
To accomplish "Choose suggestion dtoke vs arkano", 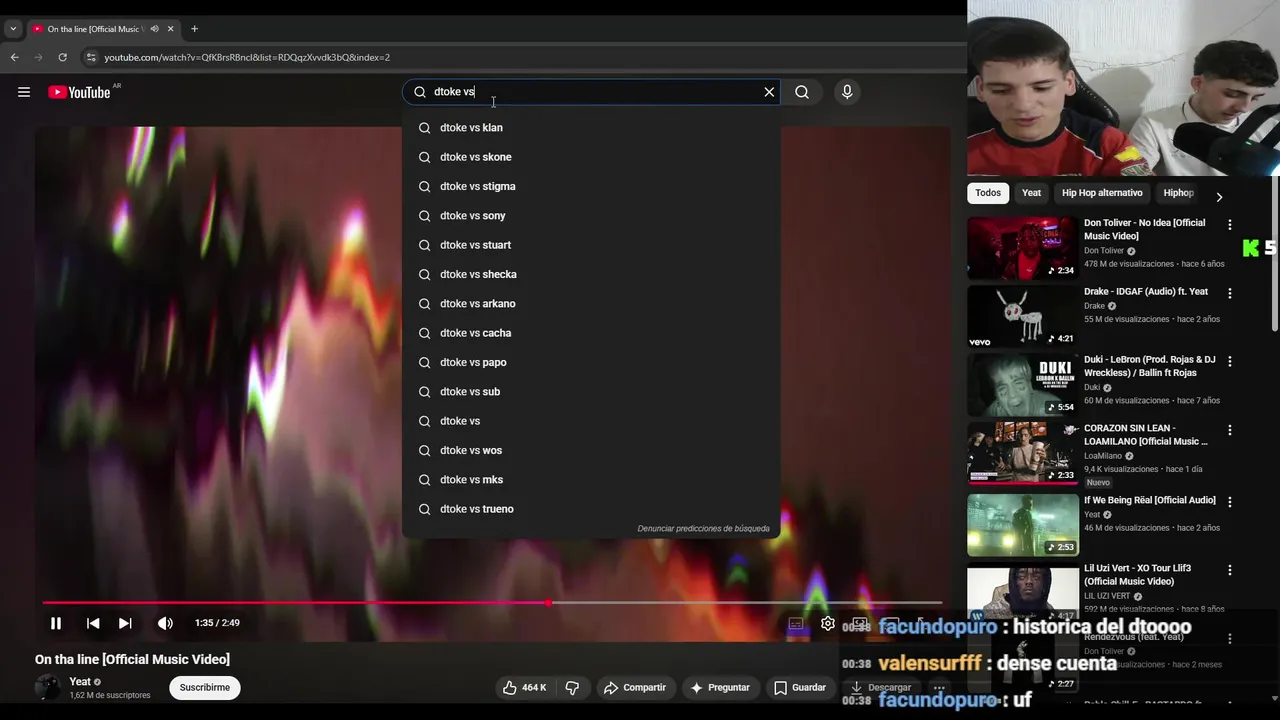I will click(591, 304).
